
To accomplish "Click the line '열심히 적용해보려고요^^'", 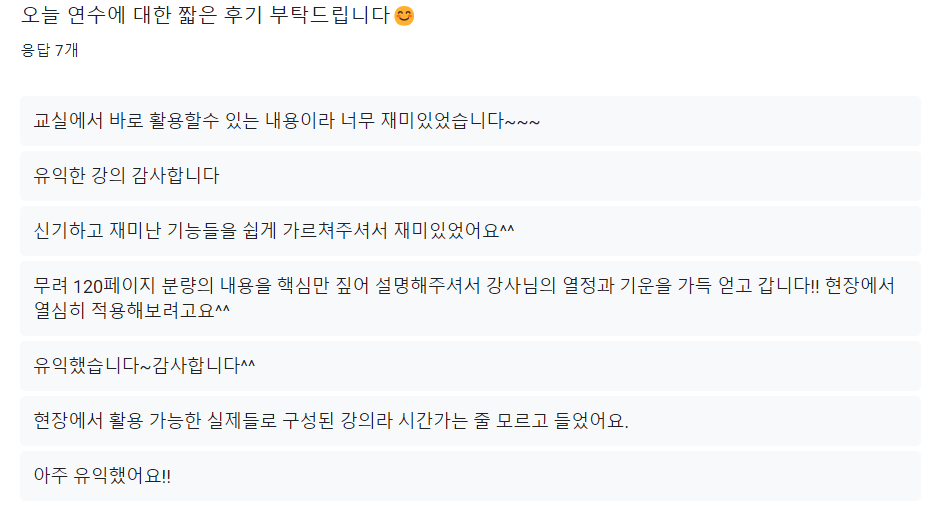I will [x=132, y=310].
